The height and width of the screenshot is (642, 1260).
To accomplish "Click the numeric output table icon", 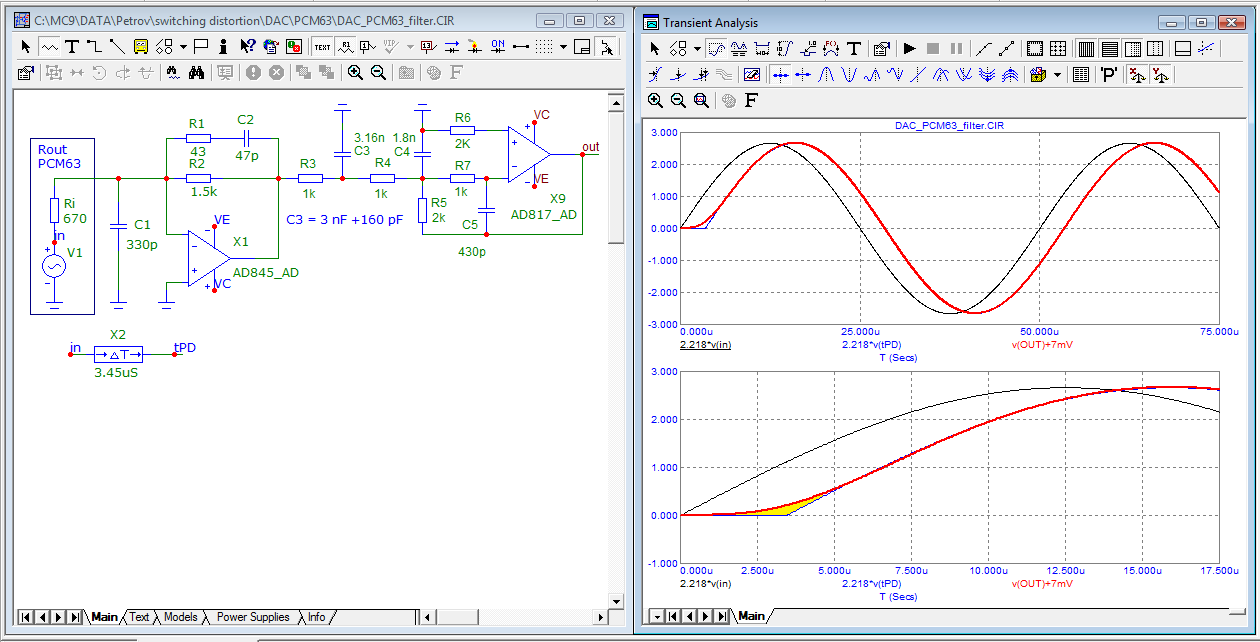I will point(1081,74).
